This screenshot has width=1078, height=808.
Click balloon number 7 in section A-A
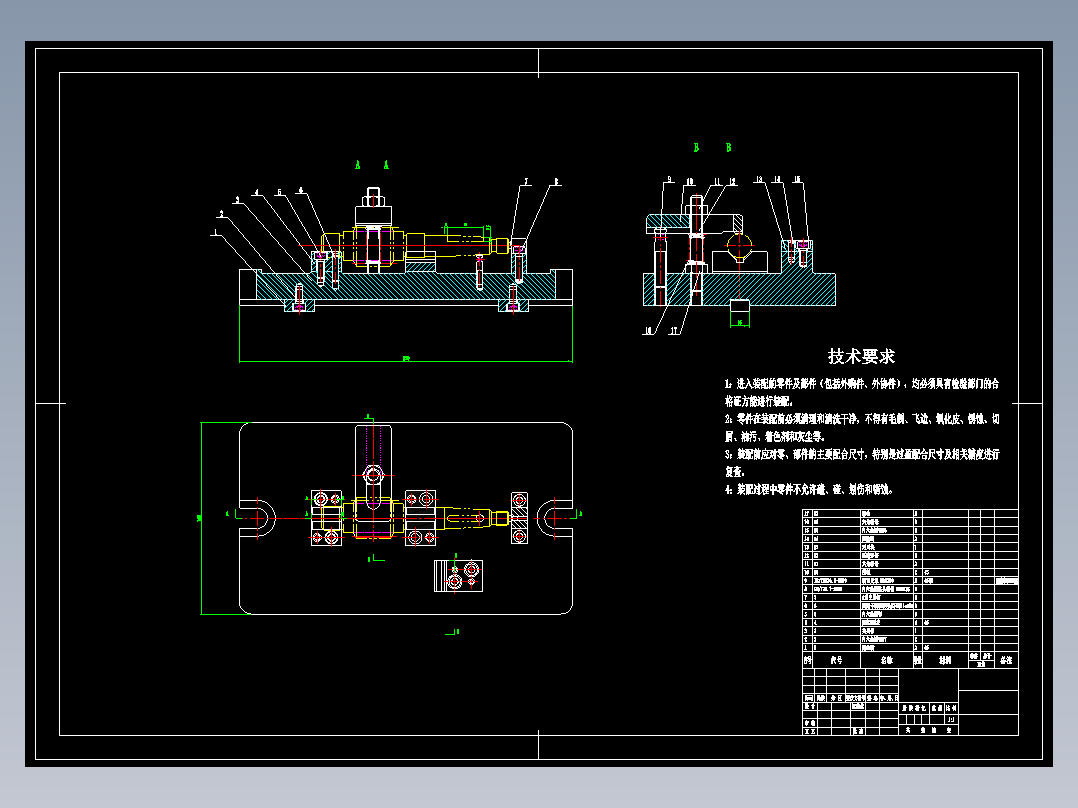point(527,182)
